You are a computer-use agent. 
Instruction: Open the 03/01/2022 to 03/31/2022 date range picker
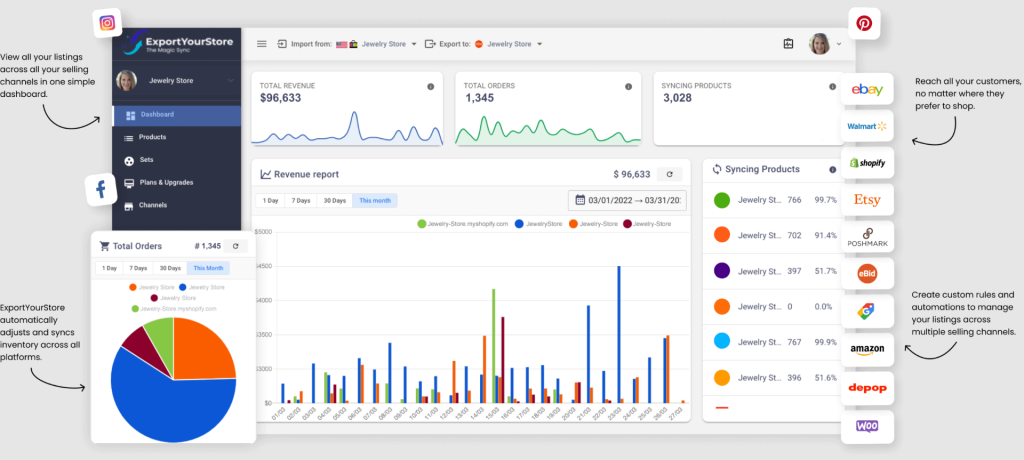click(628, 200)
